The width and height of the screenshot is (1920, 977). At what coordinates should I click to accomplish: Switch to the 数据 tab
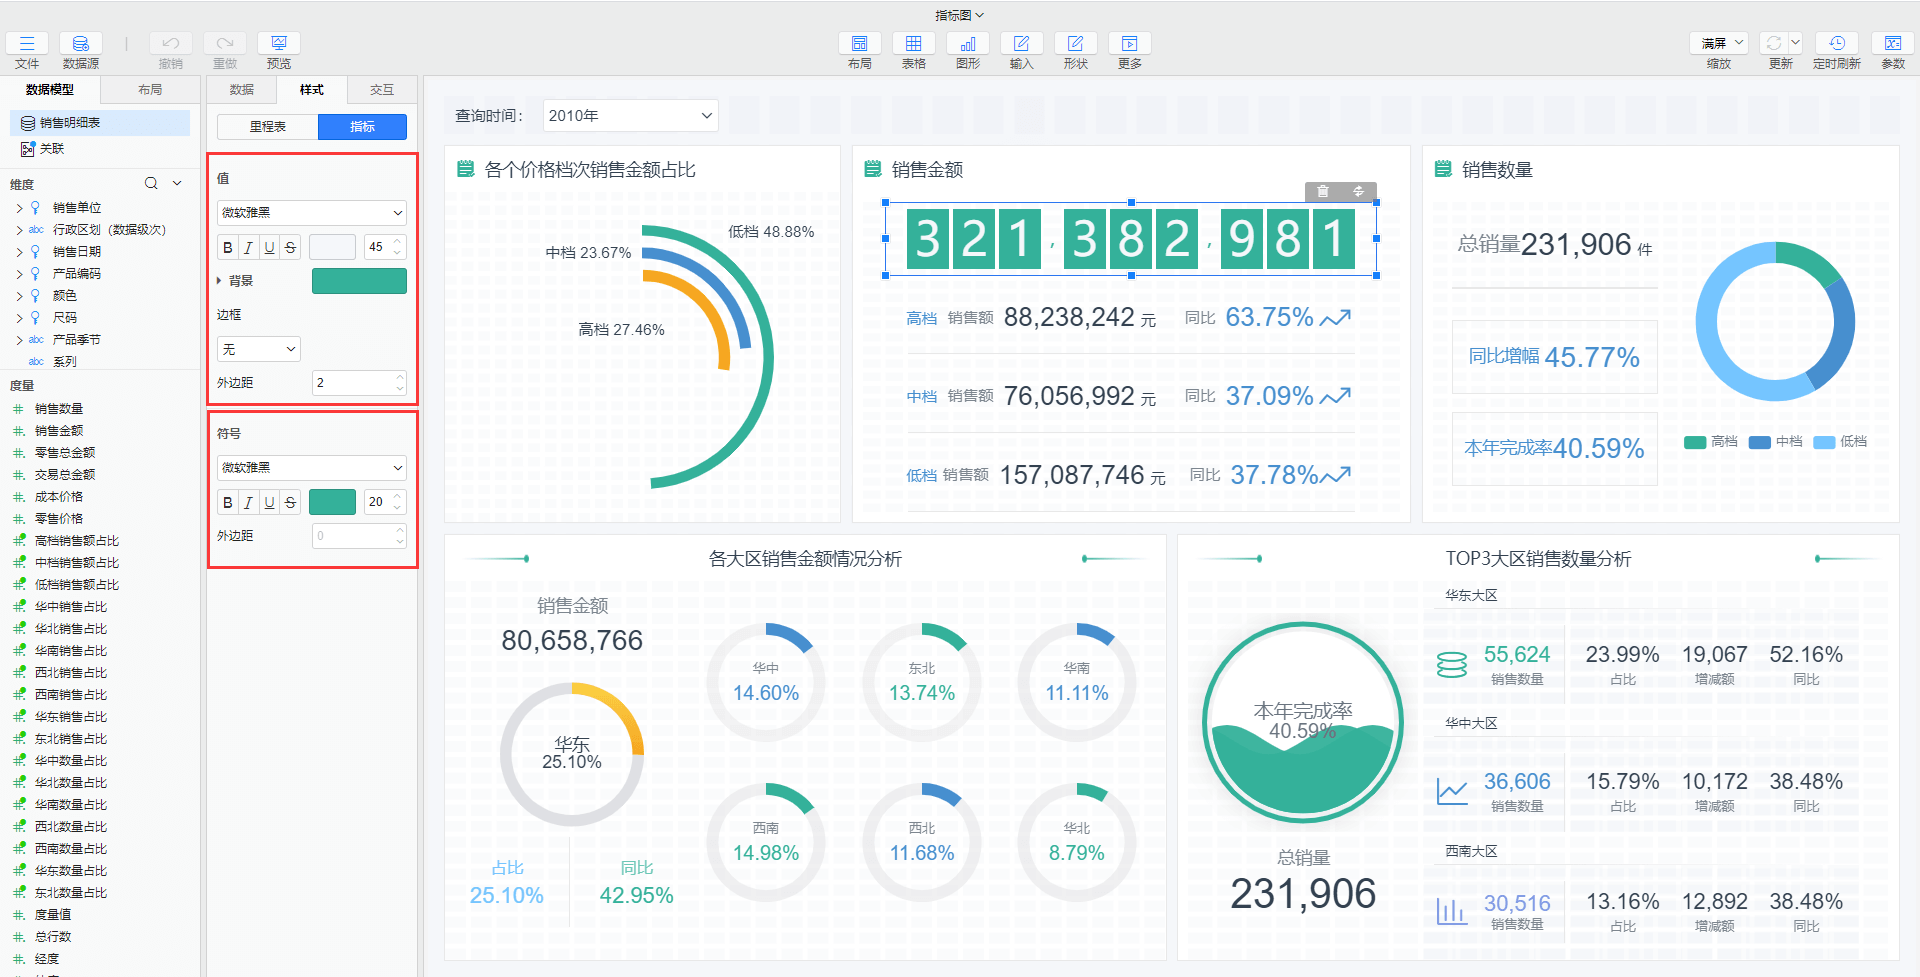[x=242, y=89]
